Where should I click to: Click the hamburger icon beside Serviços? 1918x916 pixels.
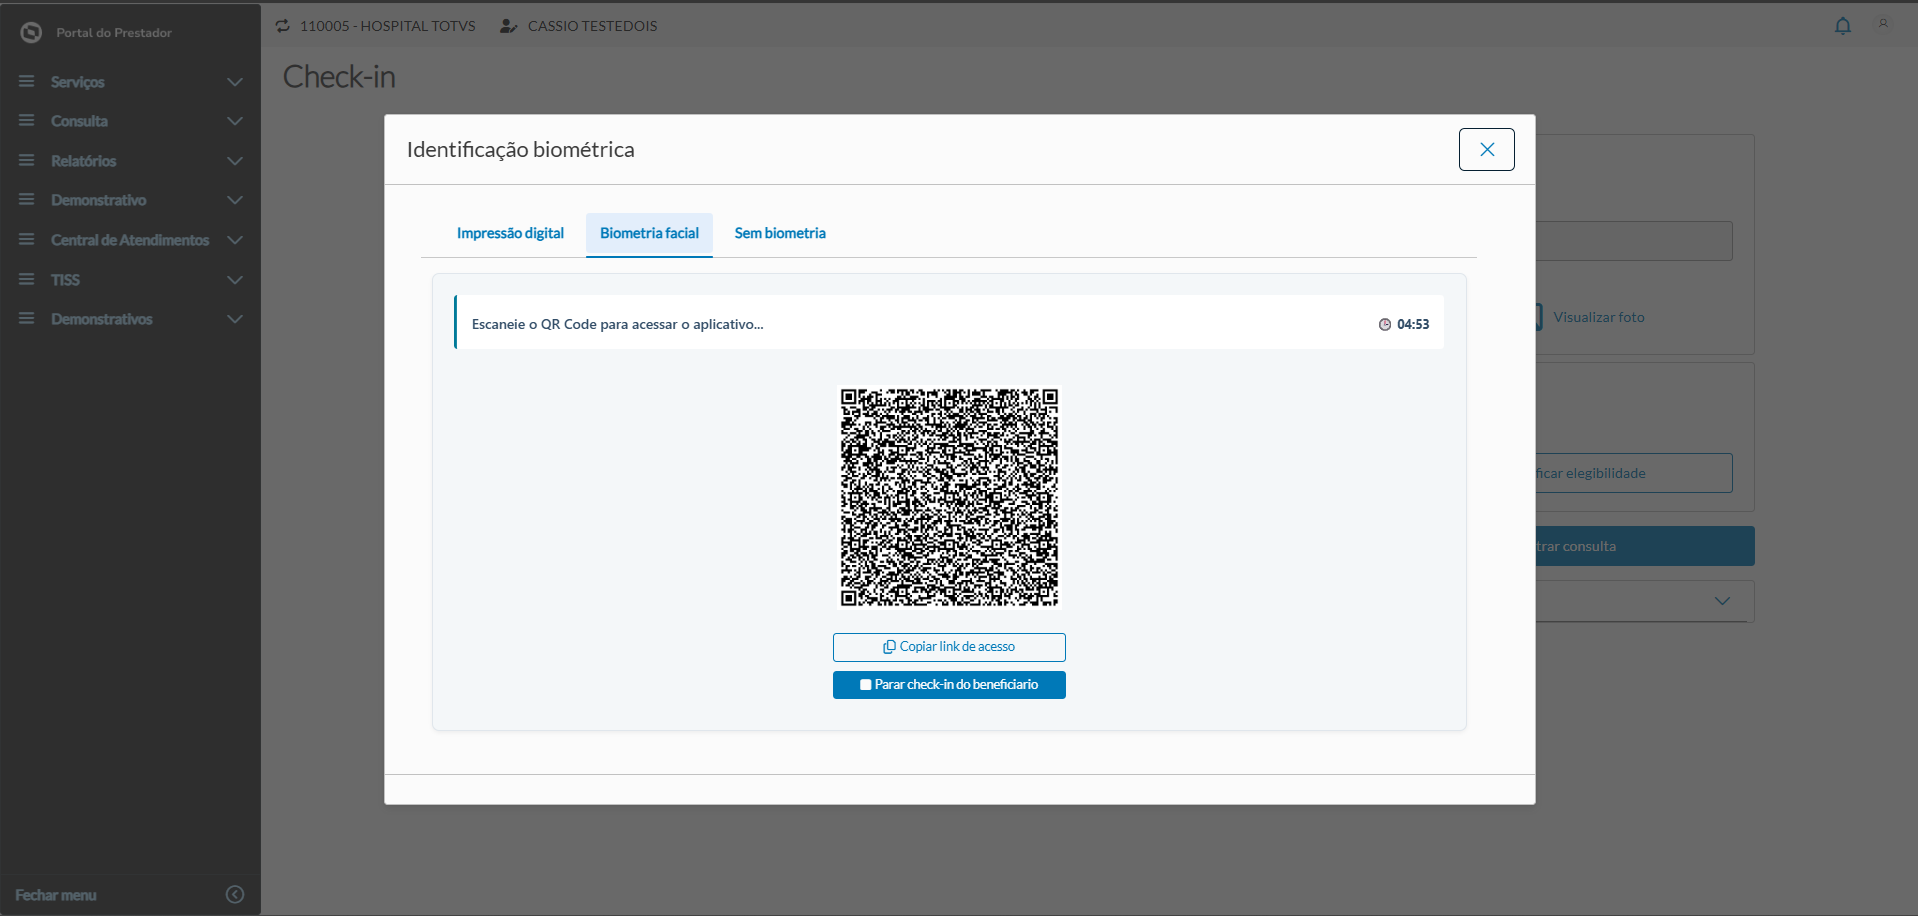27,81
